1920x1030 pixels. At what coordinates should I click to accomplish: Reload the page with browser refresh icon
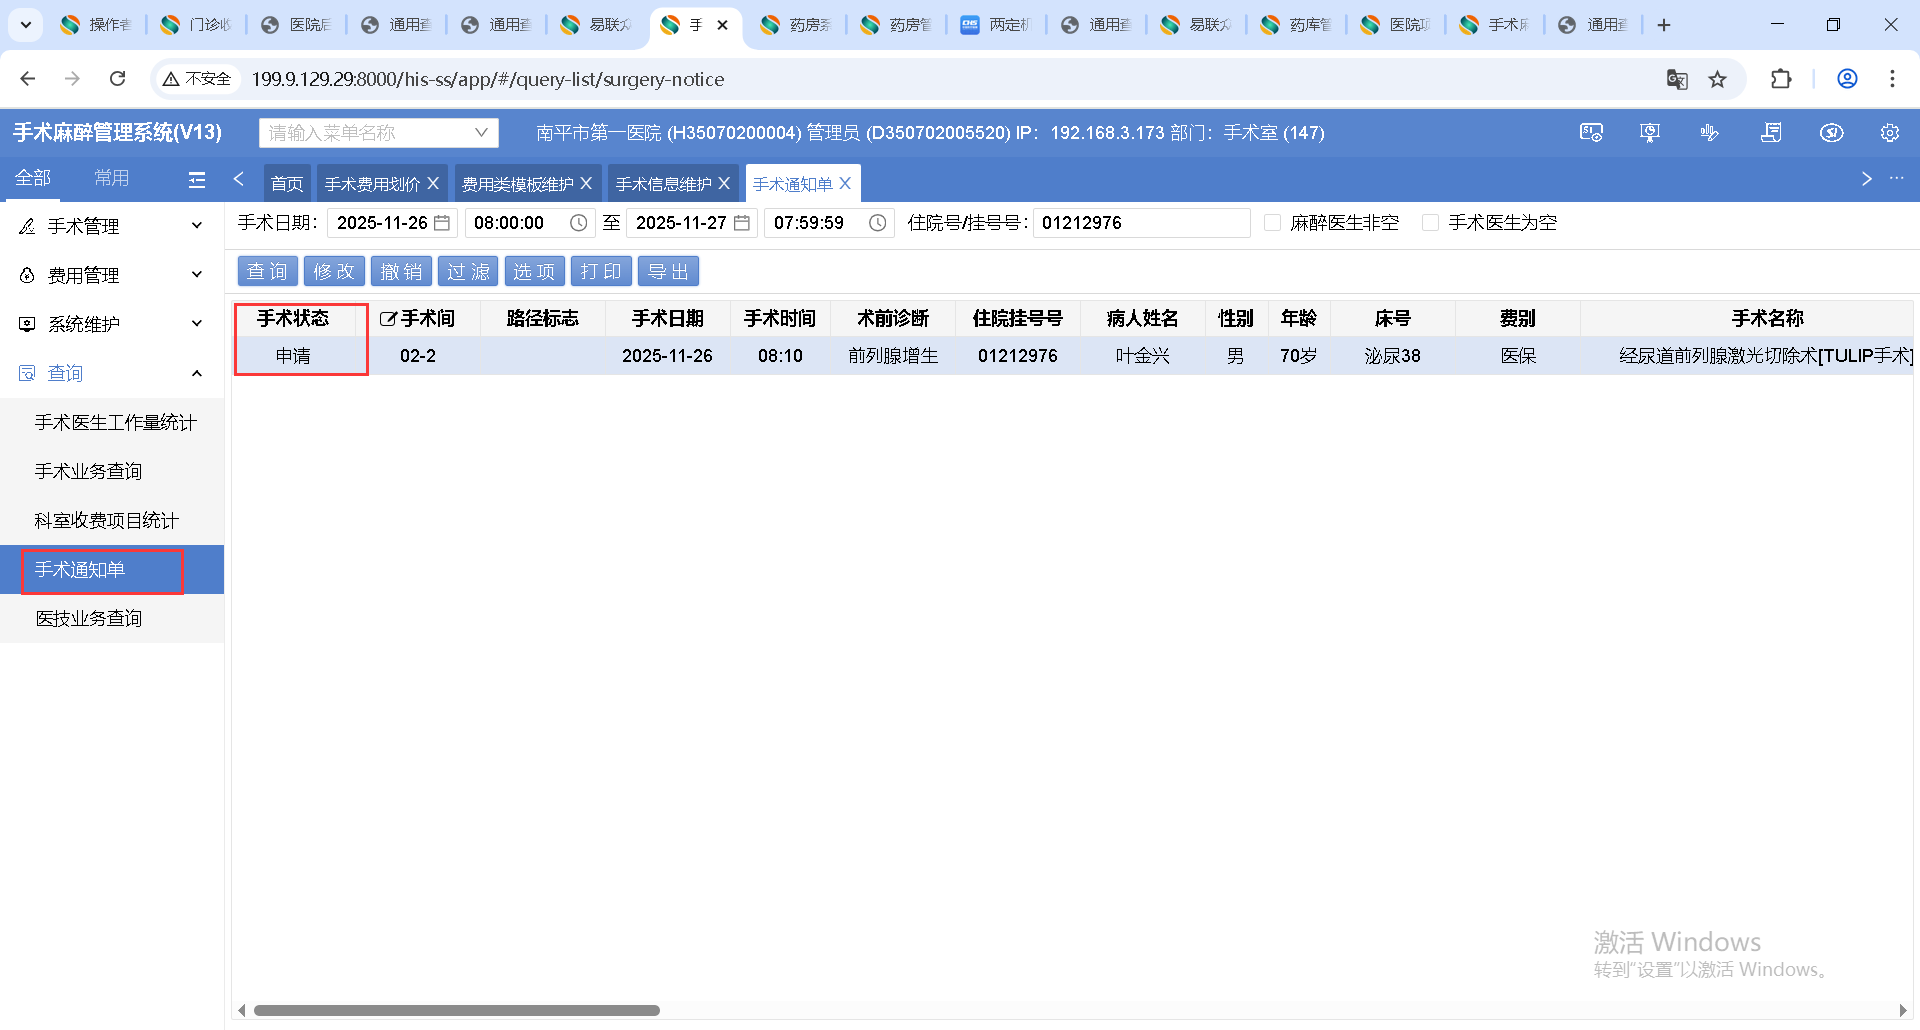(x=118, y=79)
